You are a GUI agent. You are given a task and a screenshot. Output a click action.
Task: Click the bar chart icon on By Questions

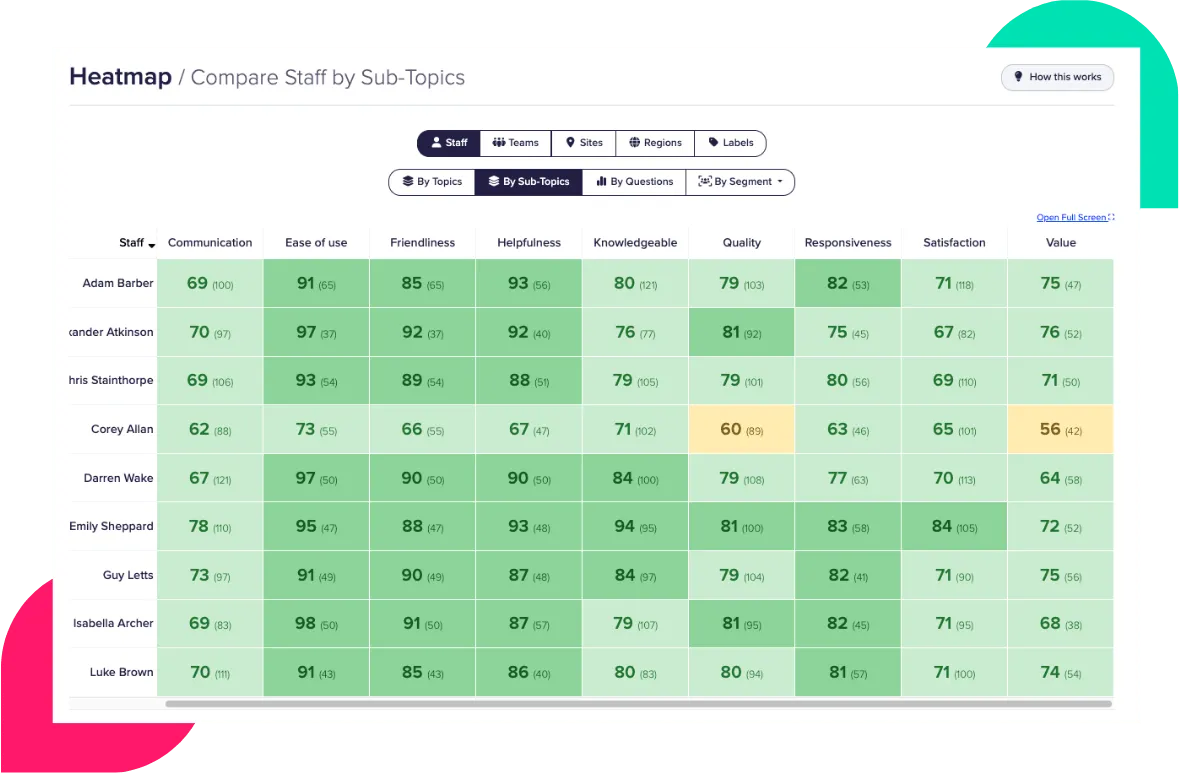[x=602, y=182]
